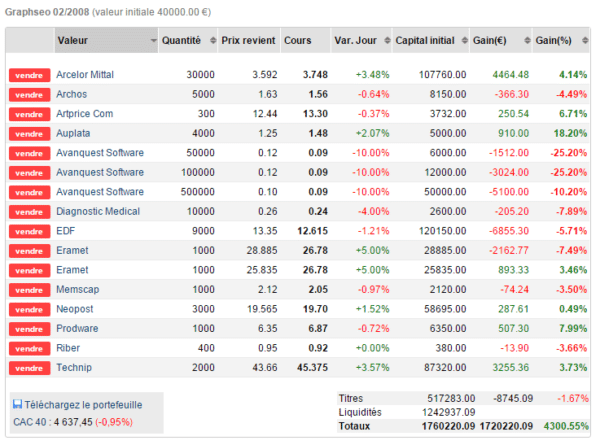Open the Valeur column dropdown arrow
Image resolution: width=600 pixels, height=445 pixels.
153,40
